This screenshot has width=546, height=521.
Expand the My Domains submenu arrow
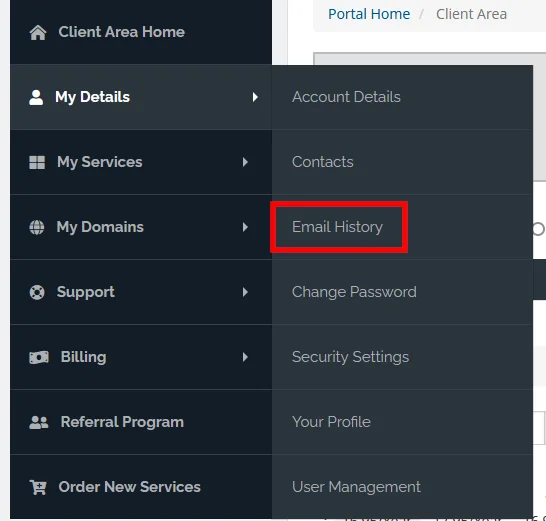[245, 227]
